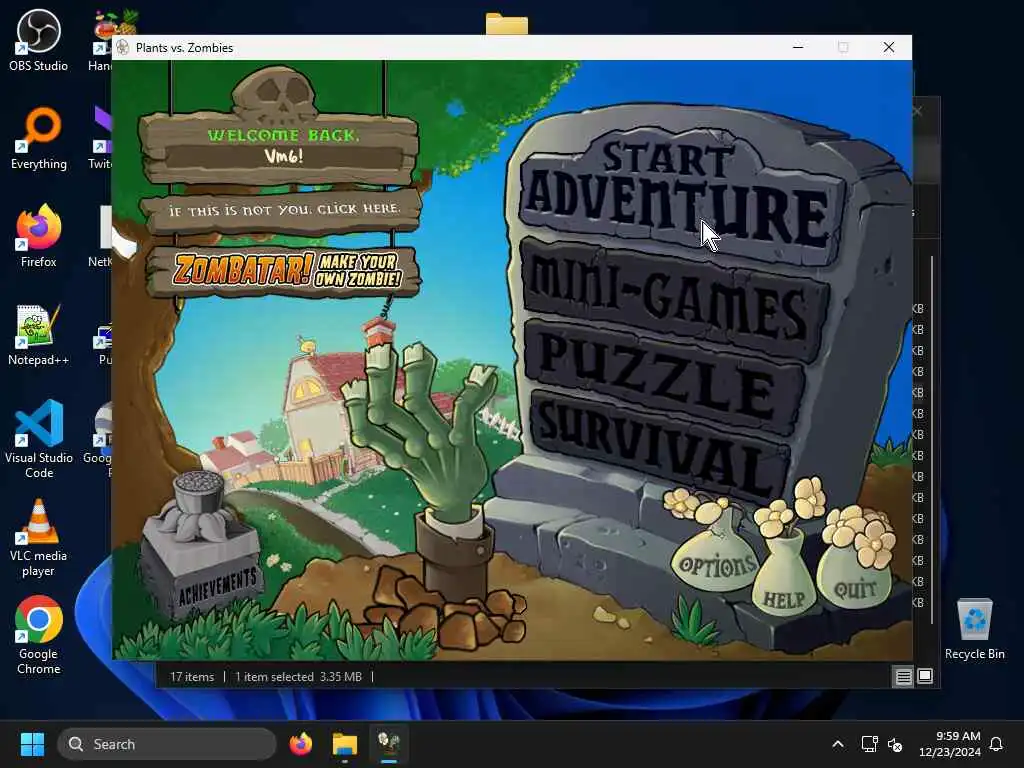
Task: Click Plants vs. Zombies taskbar icon
Action: click(x=389, y=744)
